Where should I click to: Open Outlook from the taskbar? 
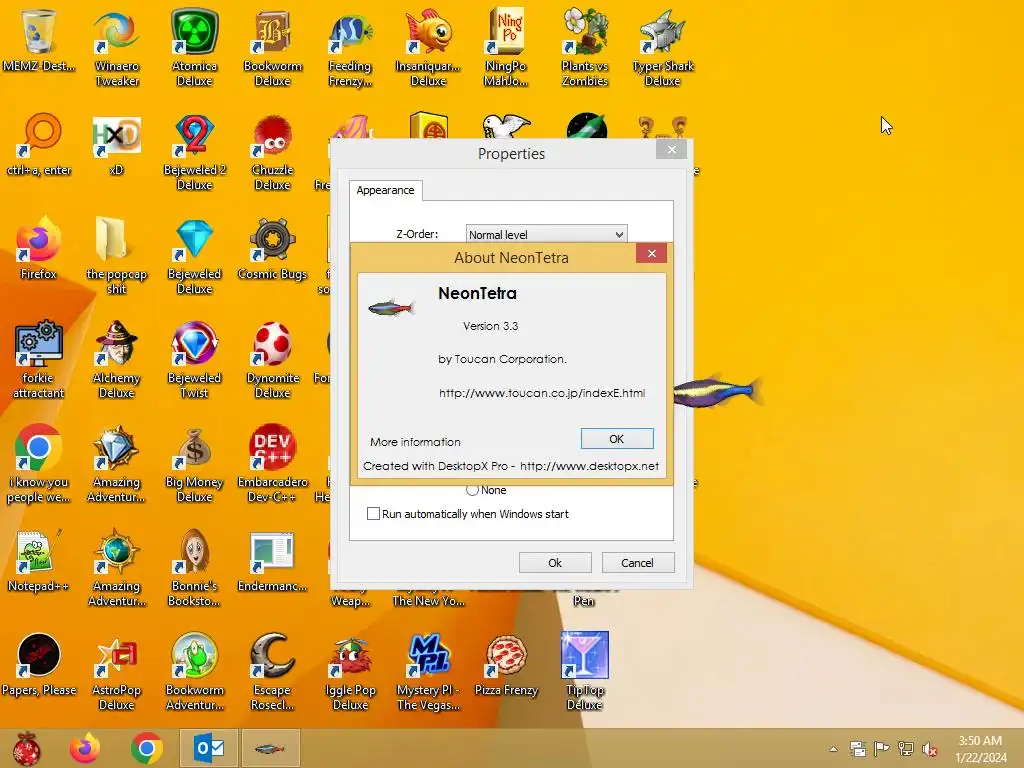pyautogui.click(x=209, y=748)
